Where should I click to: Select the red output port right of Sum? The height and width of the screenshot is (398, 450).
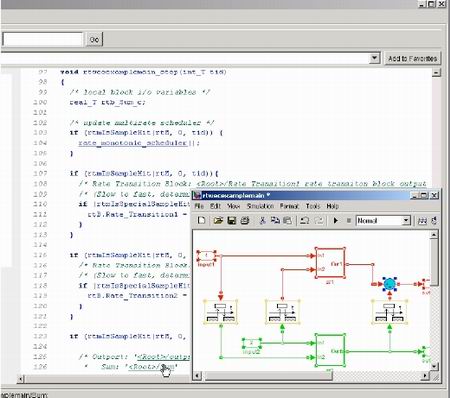tap(425, 284)
